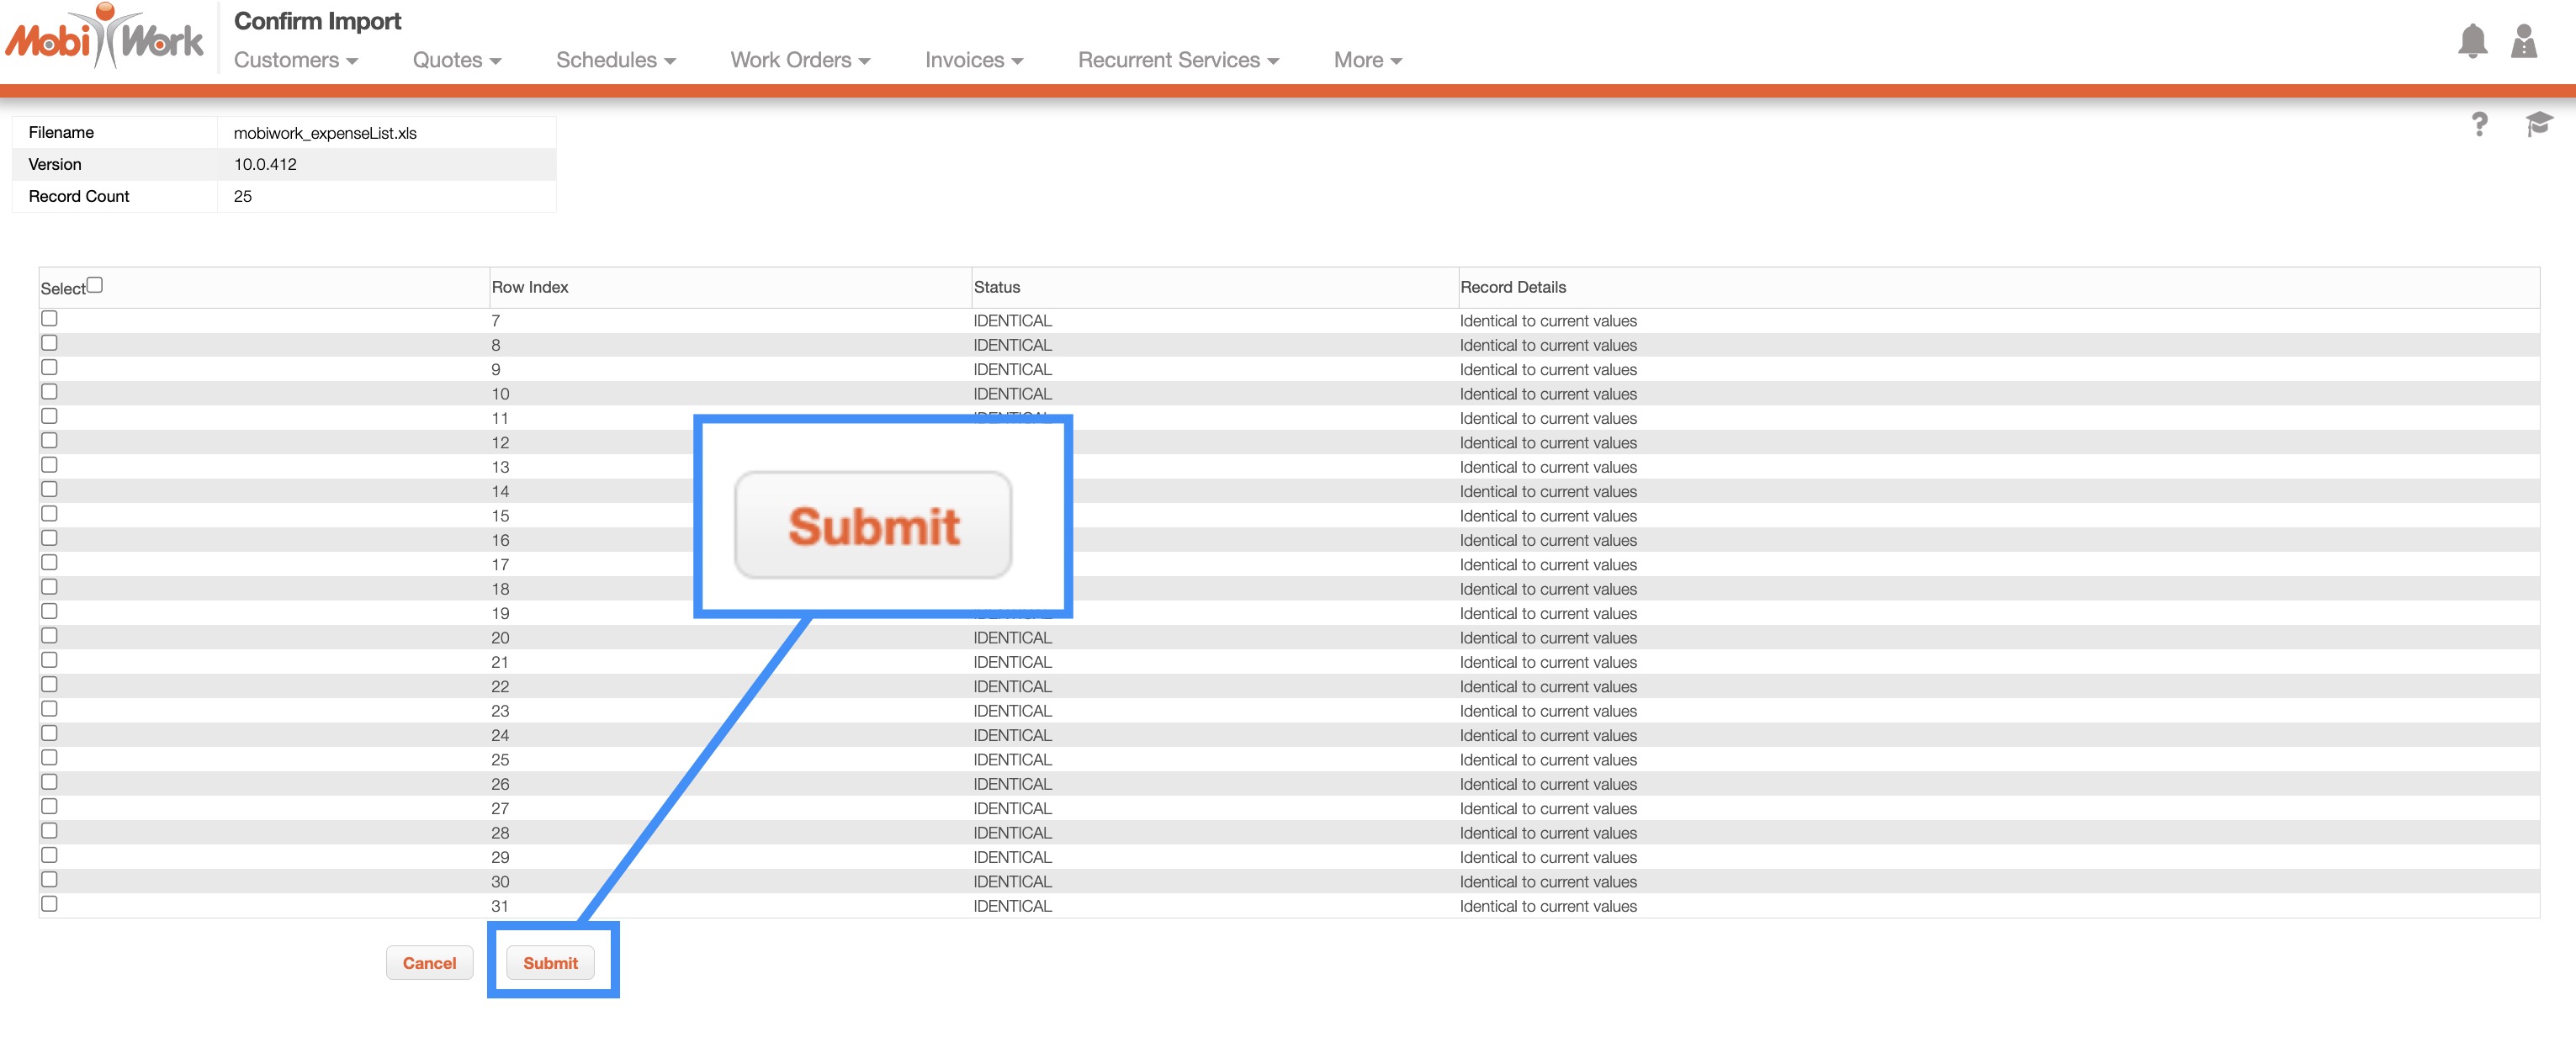Open the Schedules menu
The height and width of the screenshot is (1048, 2576).
616,60
